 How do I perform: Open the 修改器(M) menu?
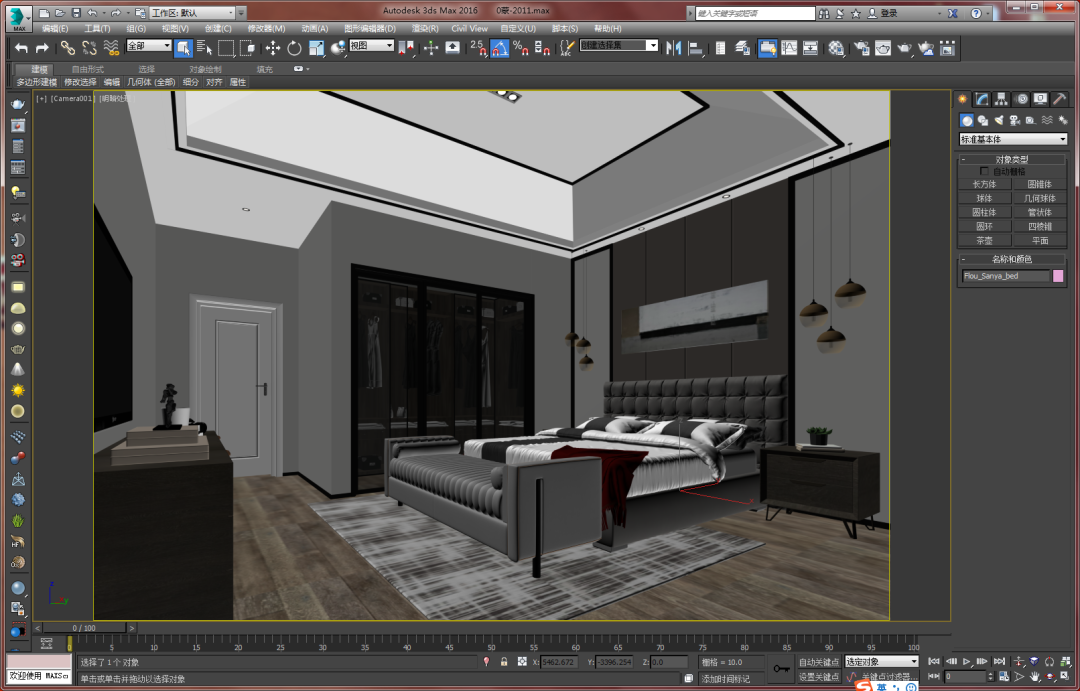[x=266, y=28]
